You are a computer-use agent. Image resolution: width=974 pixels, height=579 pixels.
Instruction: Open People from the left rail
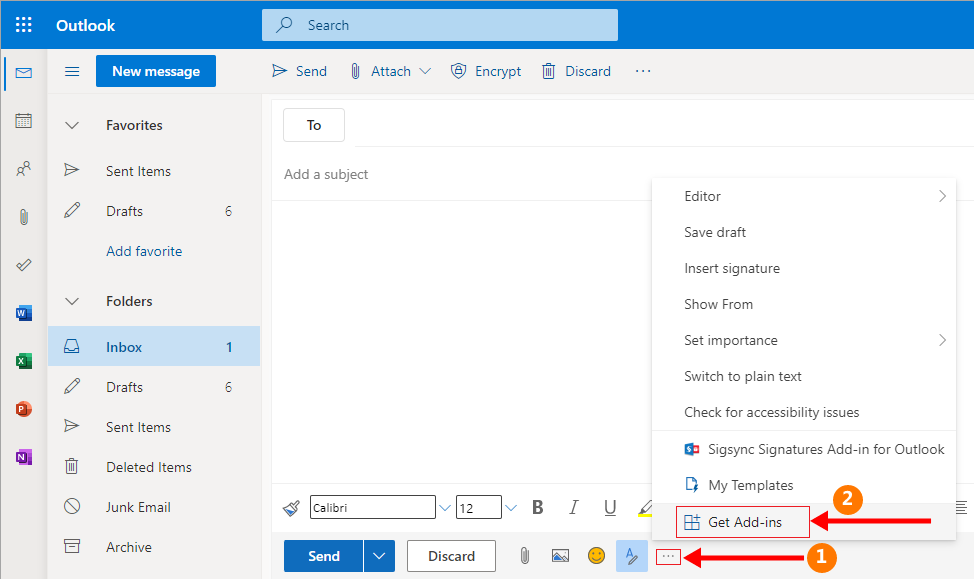[23, 169]
